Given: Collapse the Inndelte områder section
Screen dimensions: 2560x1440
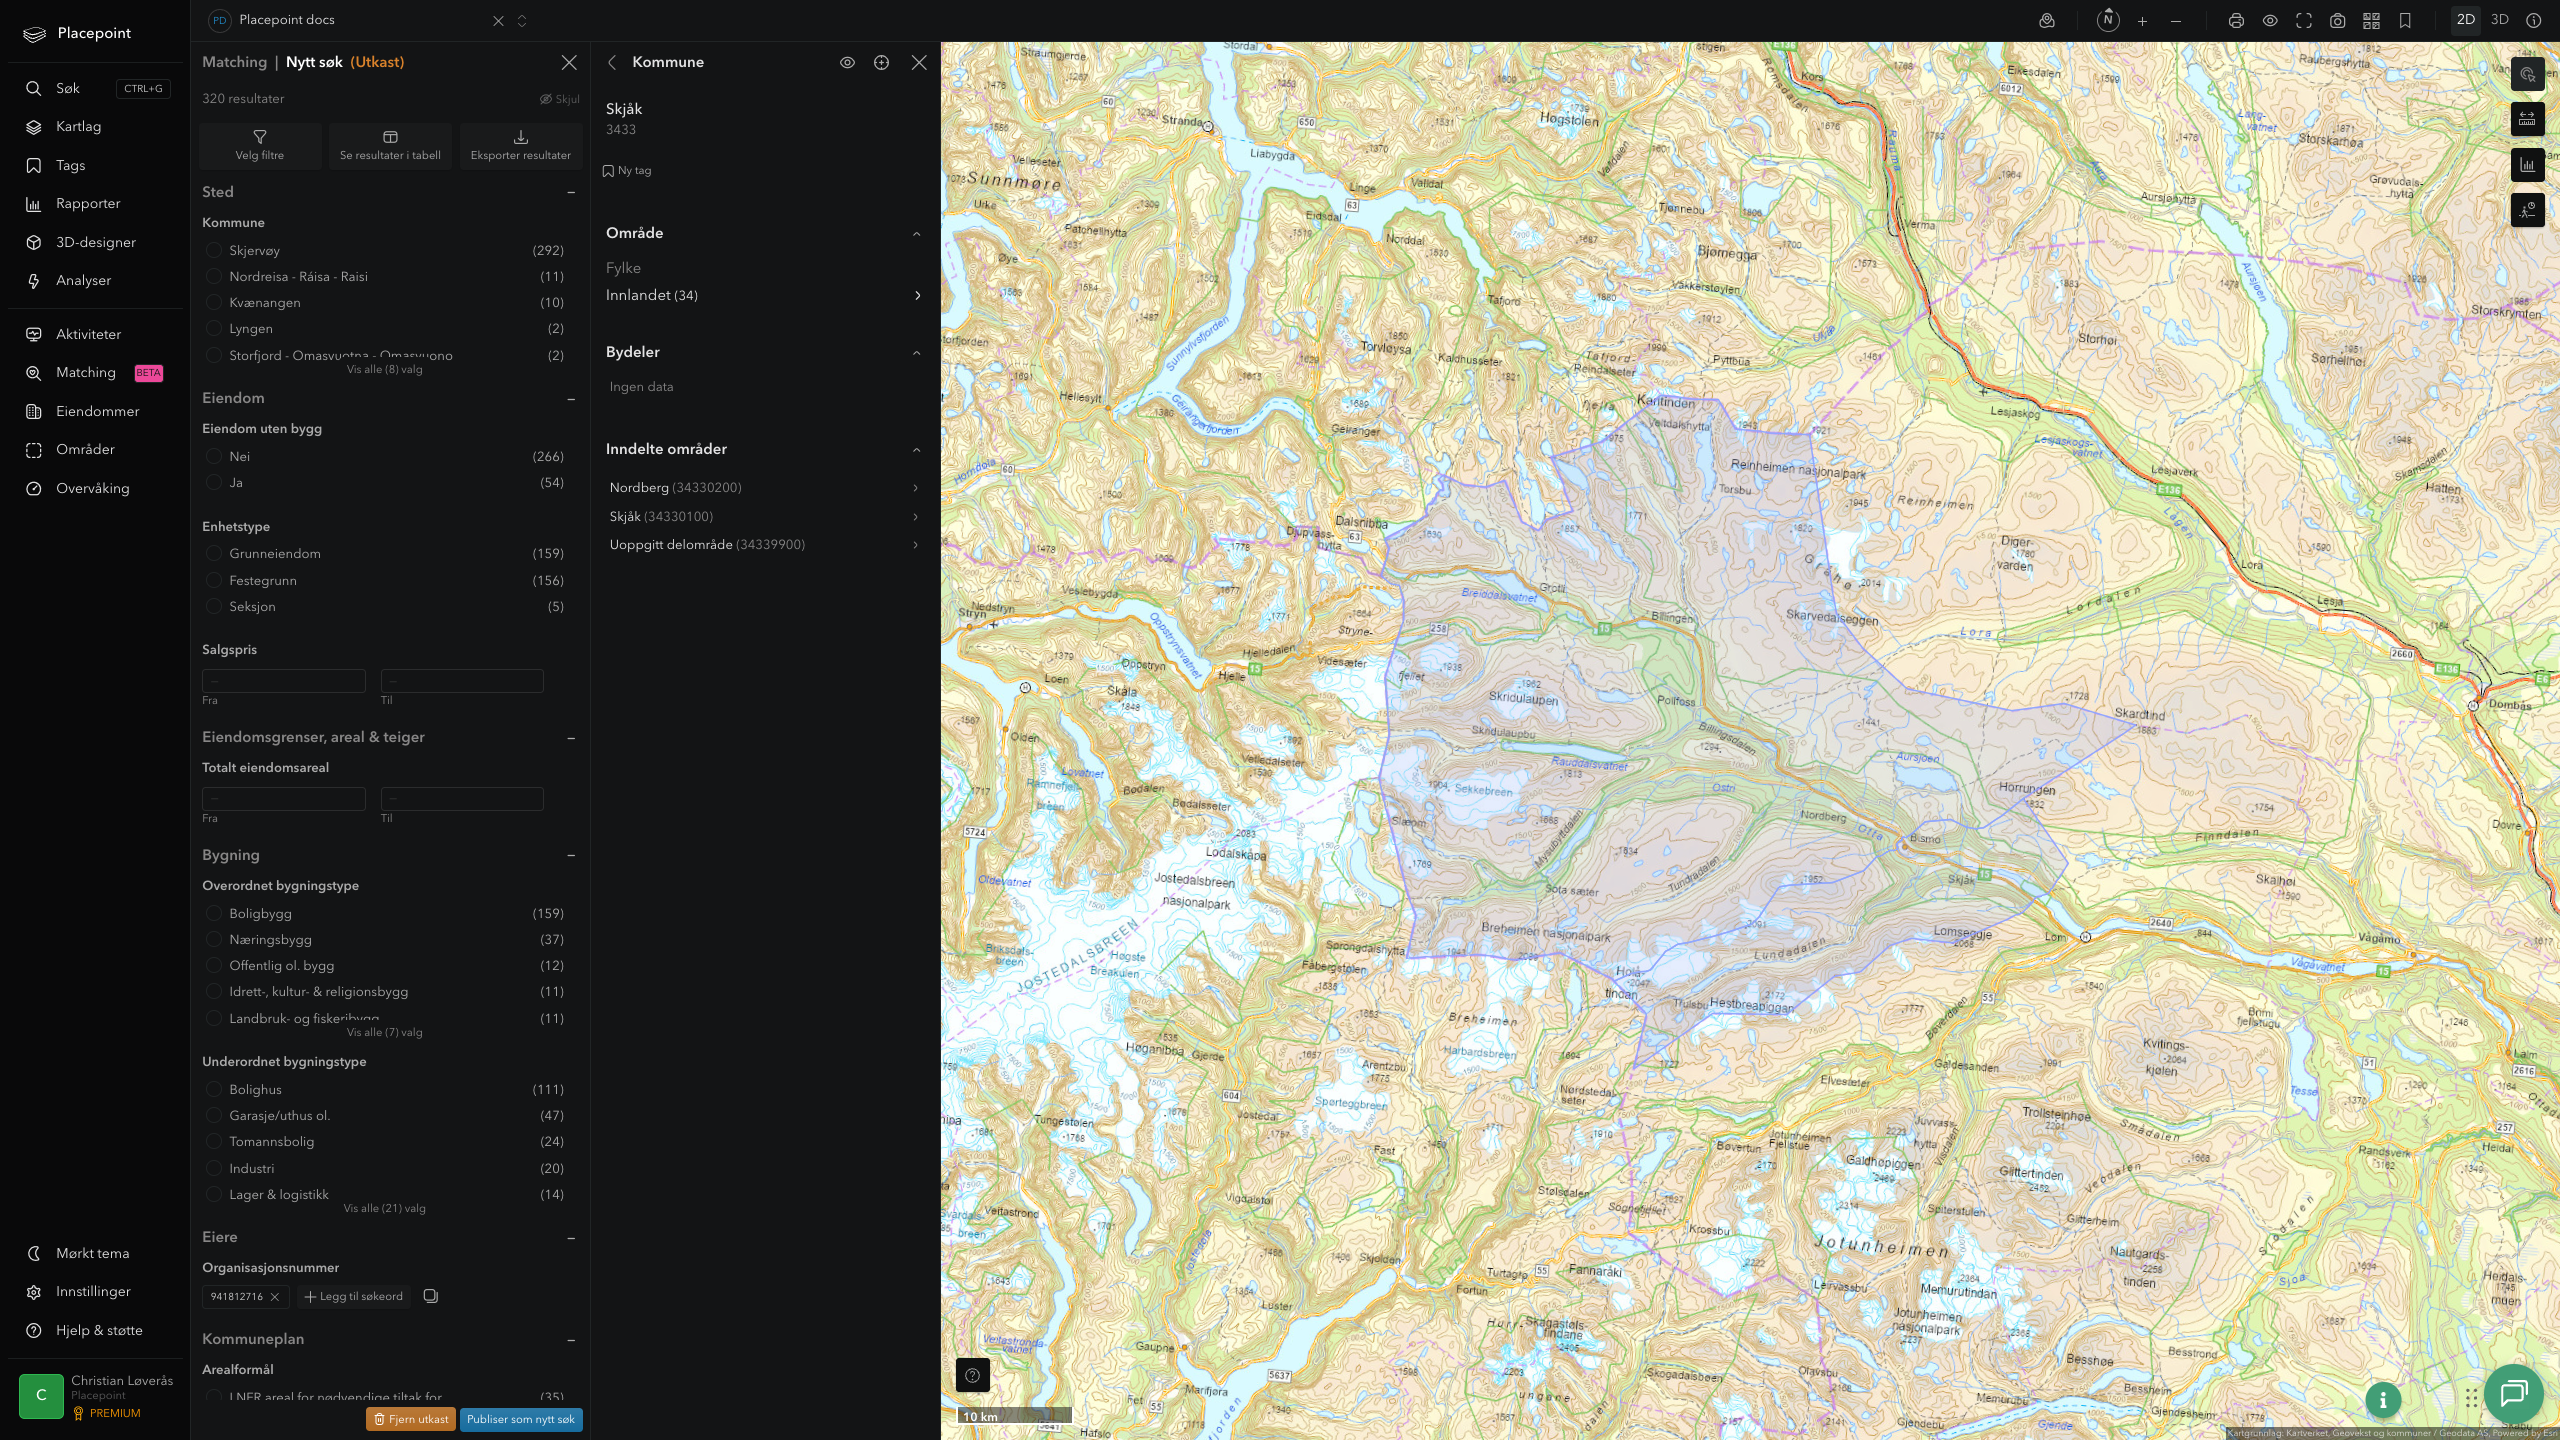Looking at the screenshot, I should 916,450.
